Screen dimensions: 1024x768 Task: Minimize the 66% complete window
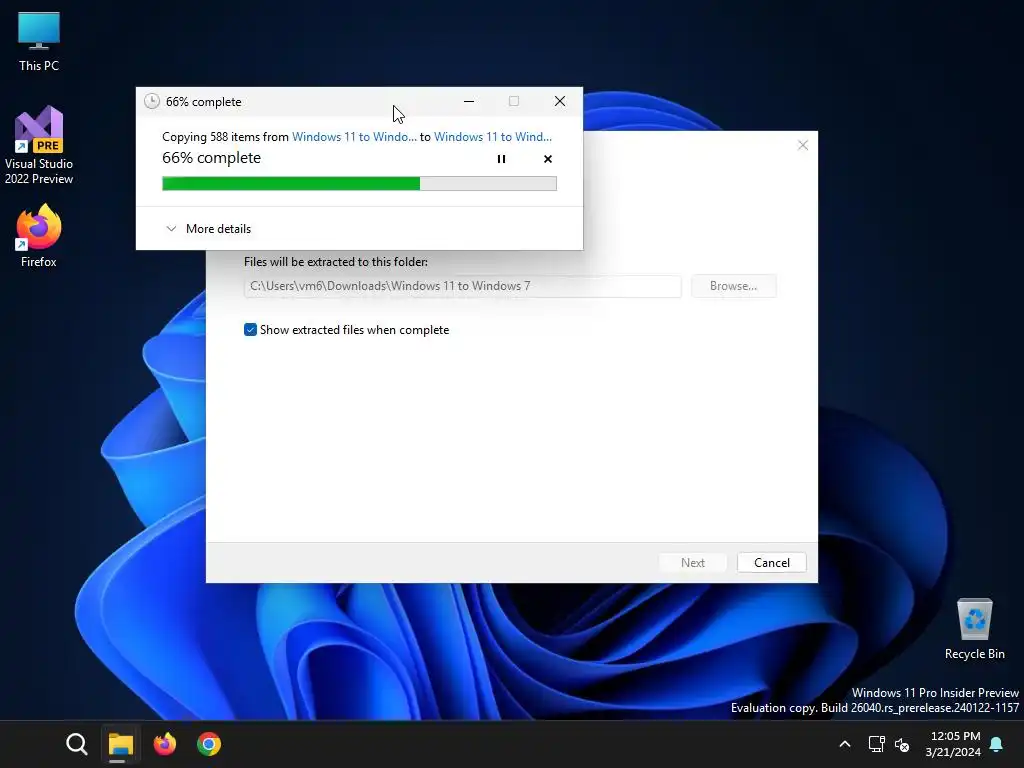469,101
